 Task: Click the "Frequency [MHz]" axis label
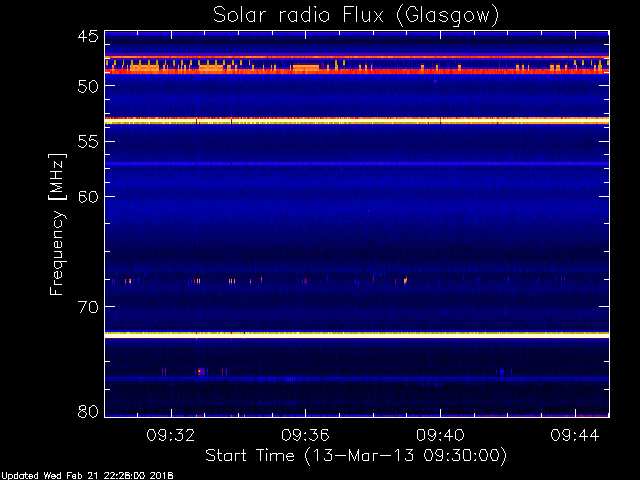pyautogui.click(x=57, y=224)
